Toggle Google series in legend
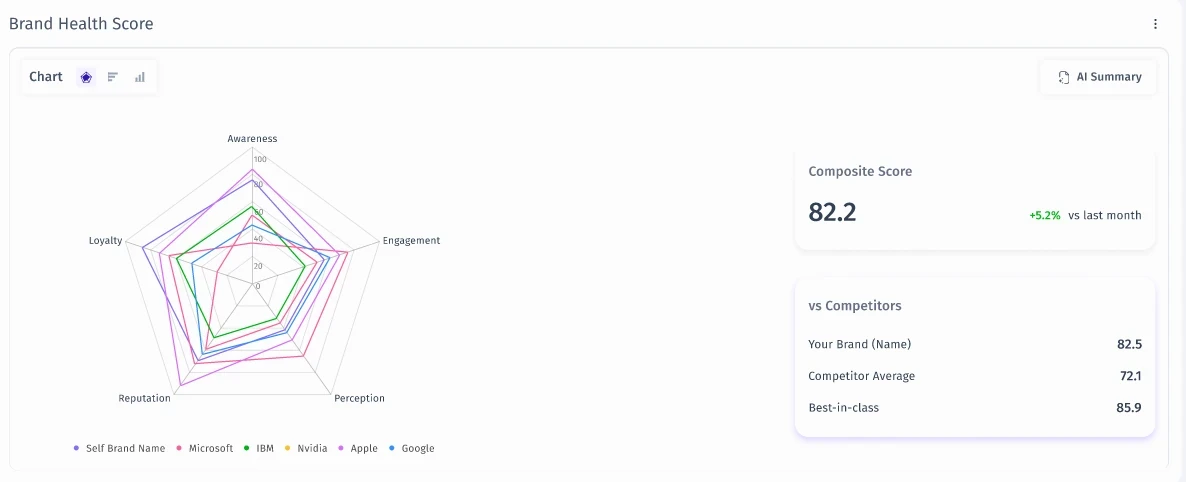This screenshot has width=1186, height=482. 411,448
